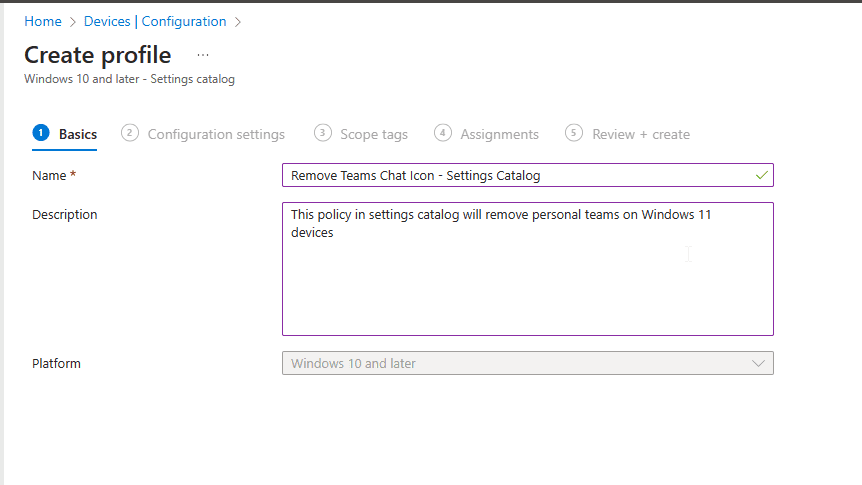Click the step 2 circle icon
This screenshot has width=862, height=485.
[130, 133]
